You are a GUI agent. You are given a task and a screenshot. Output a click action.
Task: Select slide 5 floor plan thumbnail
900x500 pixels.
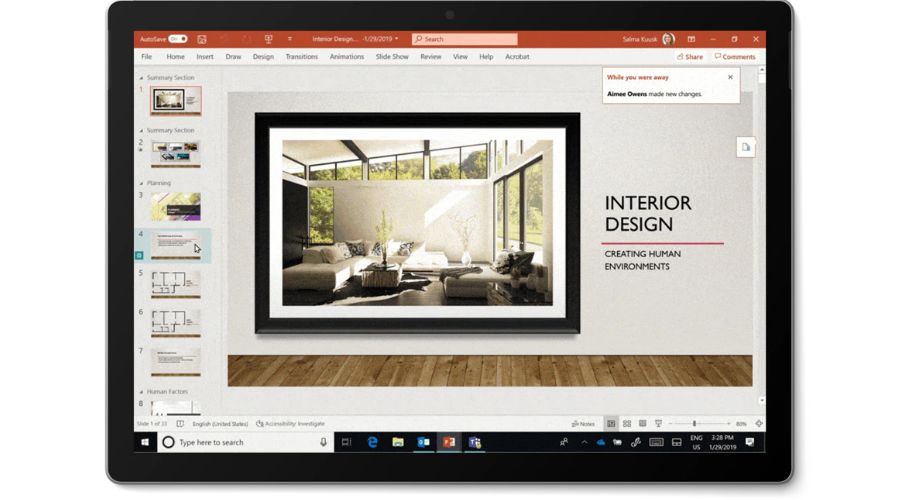[176, 284]
